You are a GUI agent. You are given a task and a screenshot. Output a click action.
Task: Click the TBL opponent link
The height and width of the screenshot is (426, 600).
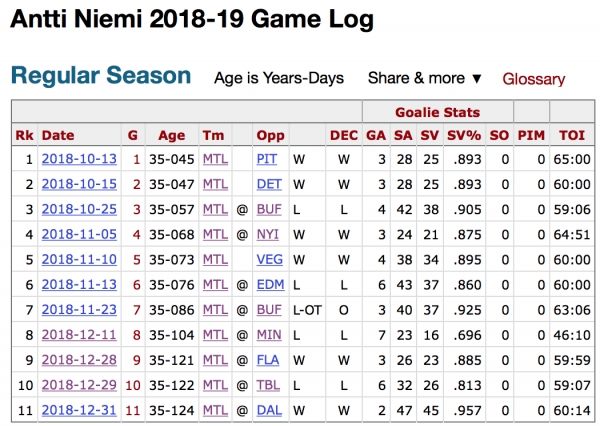tap(268, 384)
